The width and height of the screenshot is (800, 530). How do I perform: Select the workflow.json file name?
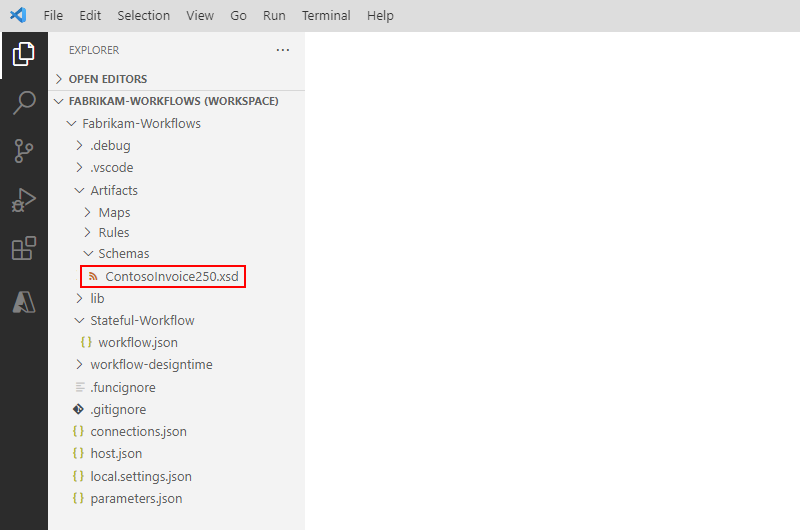pos(138,342)
